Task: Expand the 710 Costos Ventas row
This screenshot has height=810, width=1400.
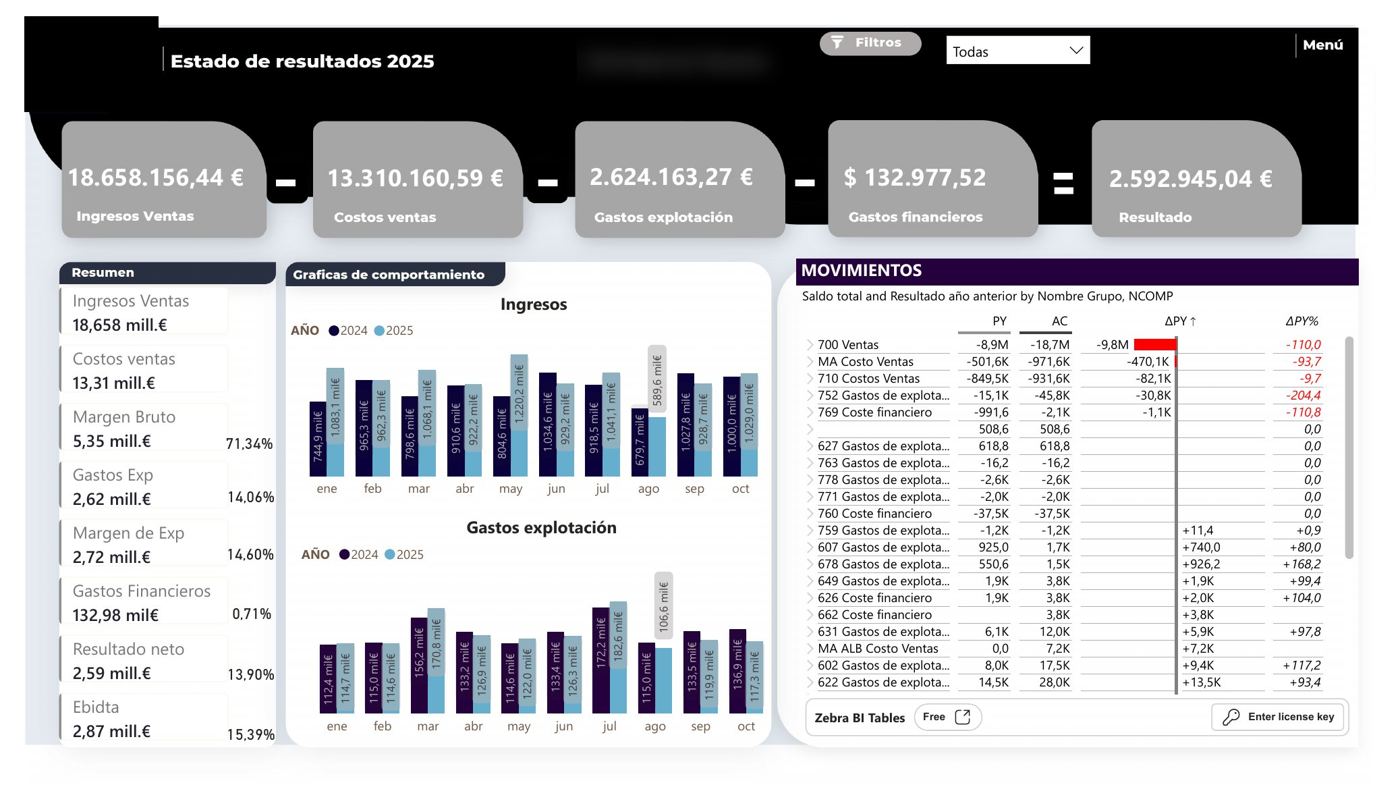Action: (x=810, y=379)
